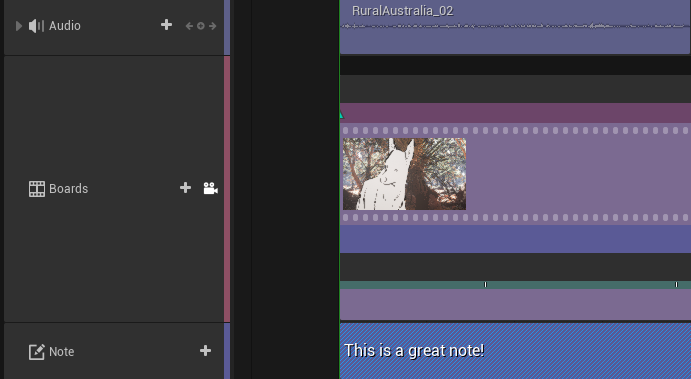Open the board thumbnail with white figure

point(404,174)
